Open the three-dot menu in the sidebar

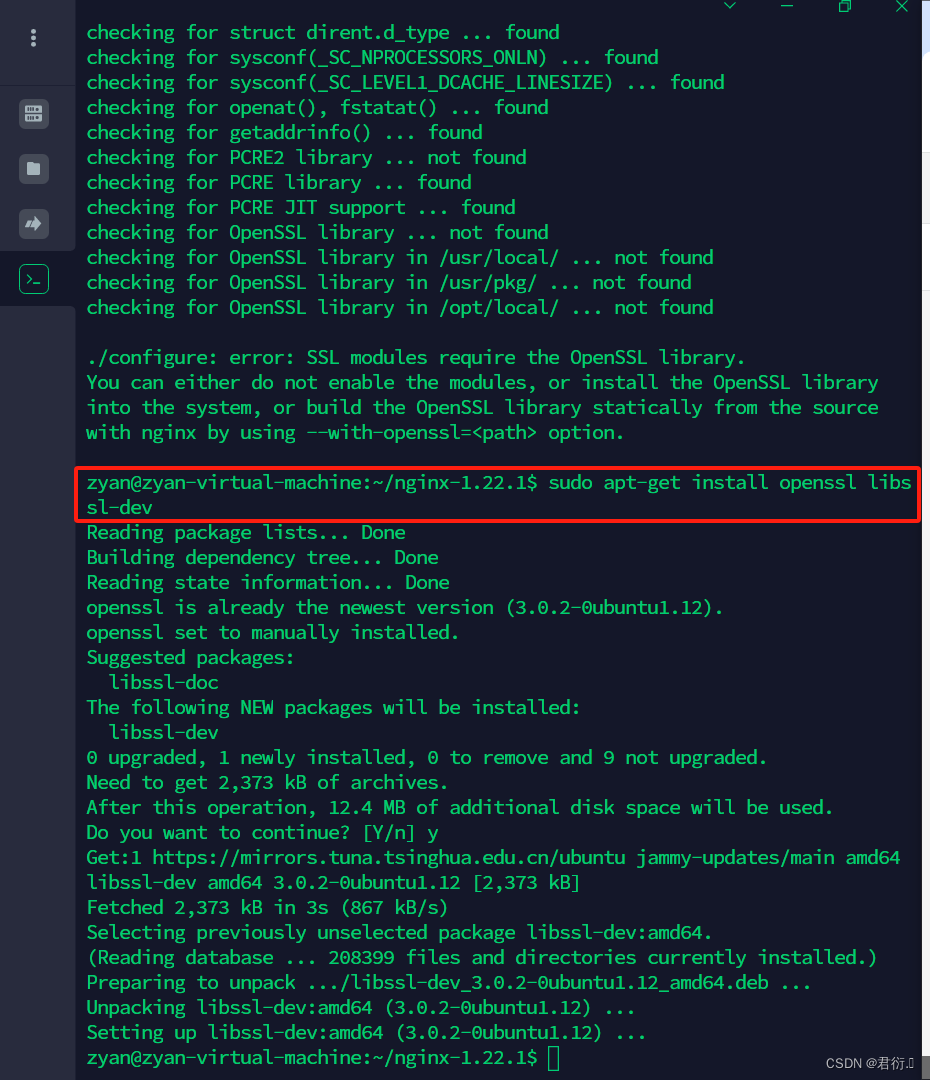point(33,38)
